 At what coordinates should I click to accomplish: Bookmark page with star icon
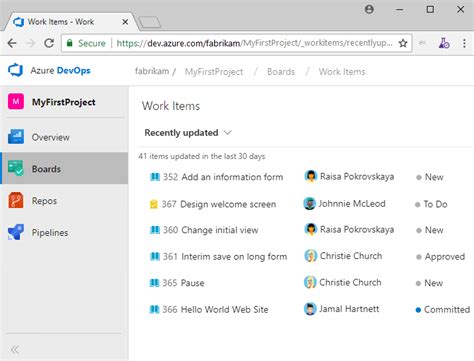point(403,43)
